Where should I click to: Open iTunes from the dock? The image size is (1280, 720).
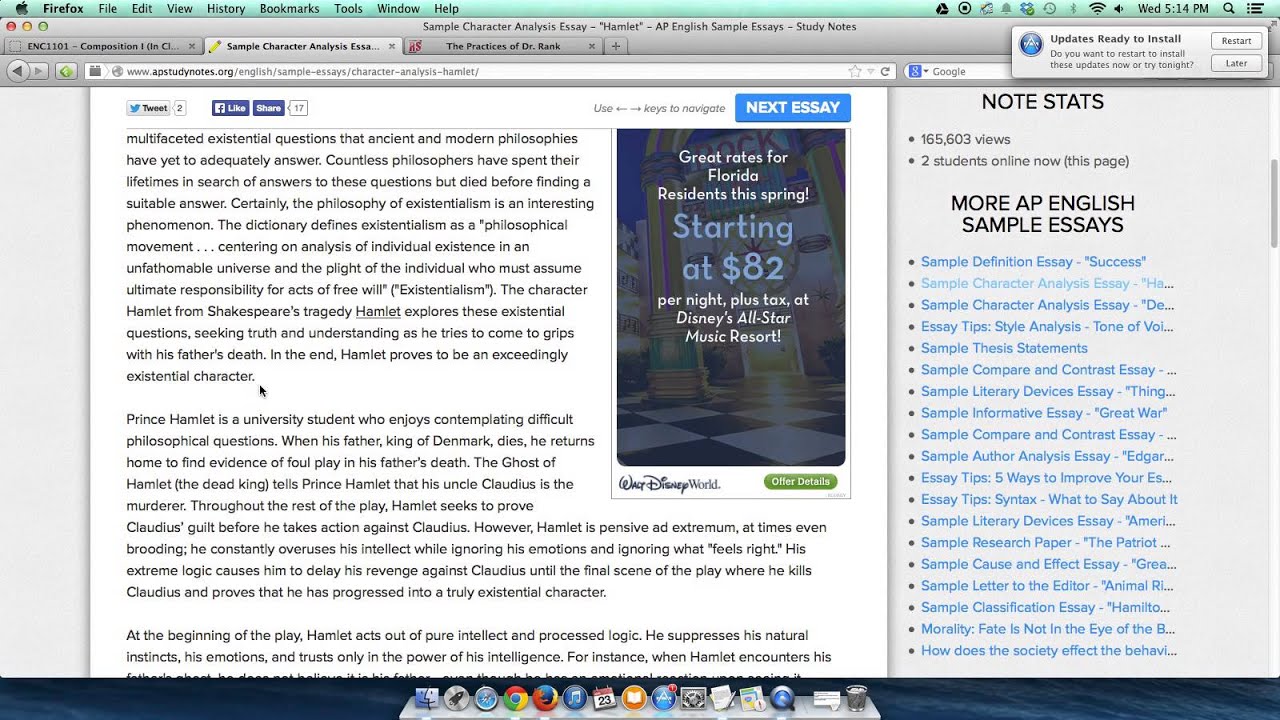(x=575, y=699)
